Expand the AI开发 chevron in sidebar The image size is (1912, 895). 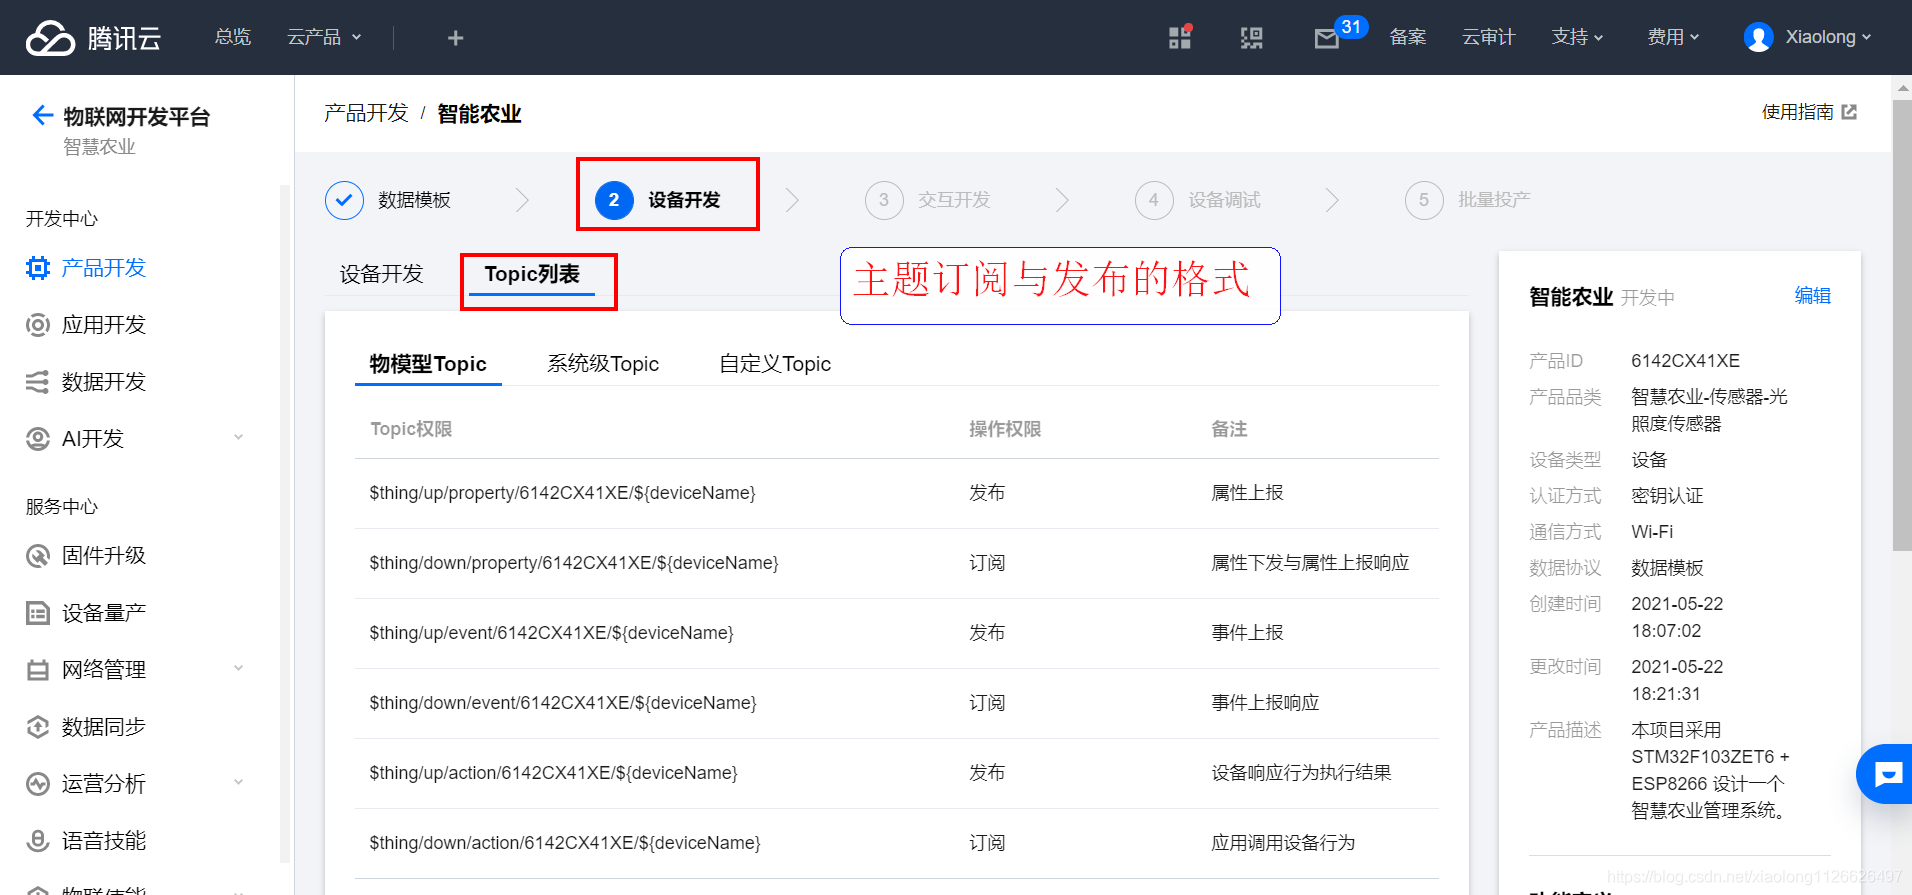click(x=238, y=437)
